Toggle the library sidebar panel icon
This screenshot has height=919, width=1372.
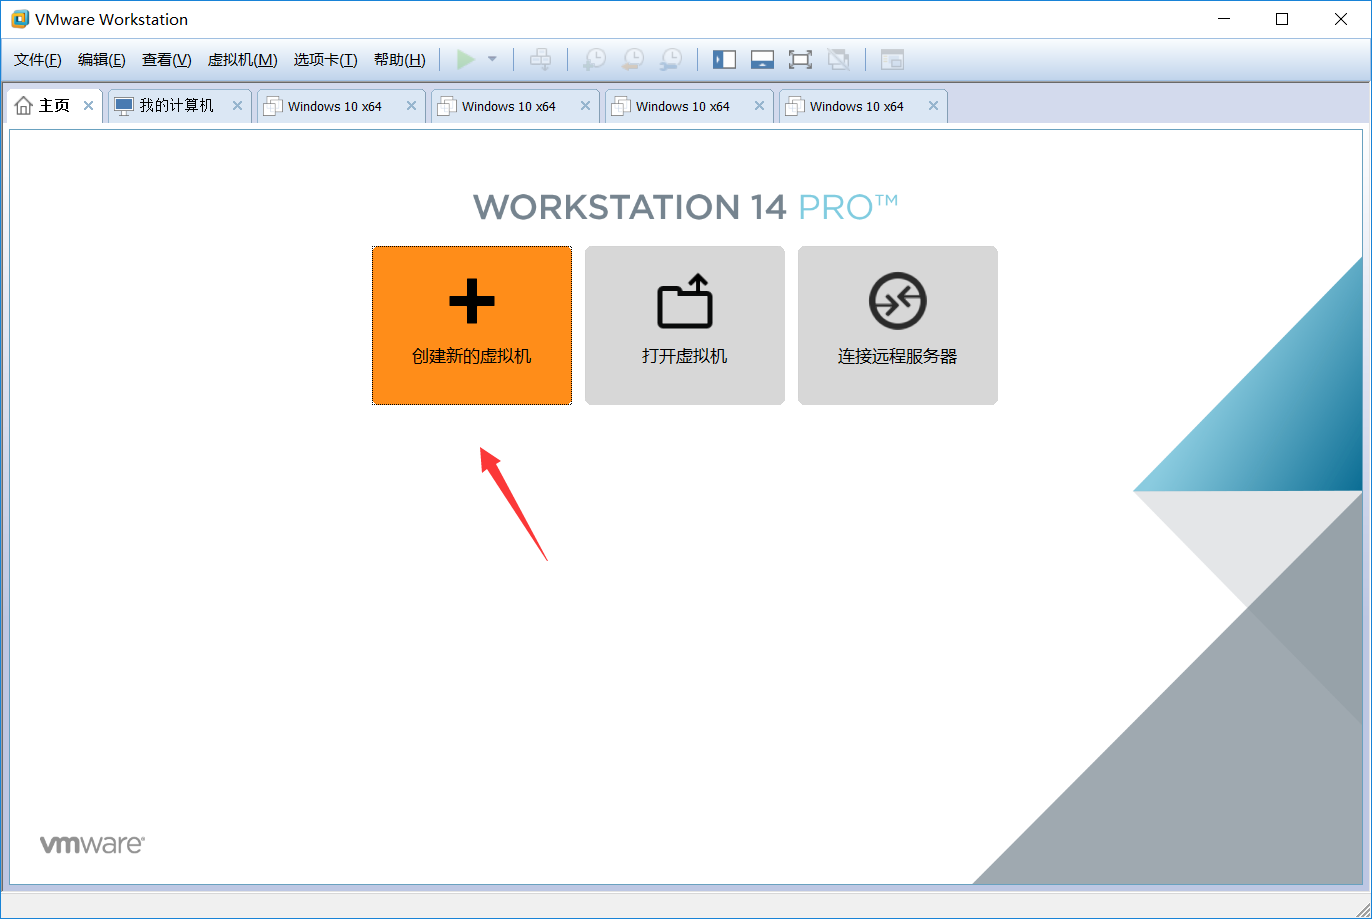coord(724,60)
